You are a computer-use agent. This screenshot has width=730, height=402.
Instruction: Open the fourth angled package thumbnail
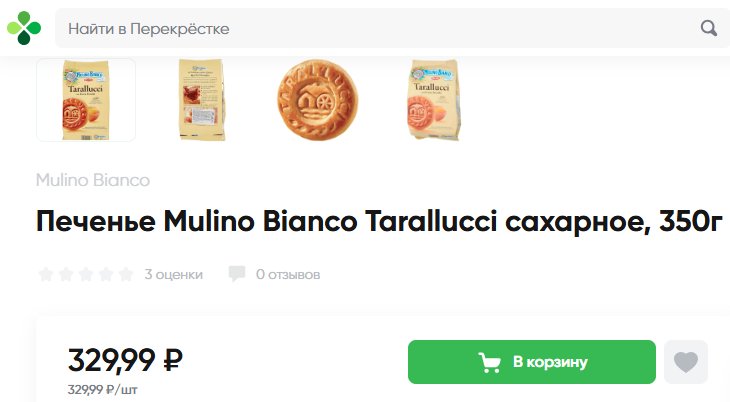tap(433, 100)
